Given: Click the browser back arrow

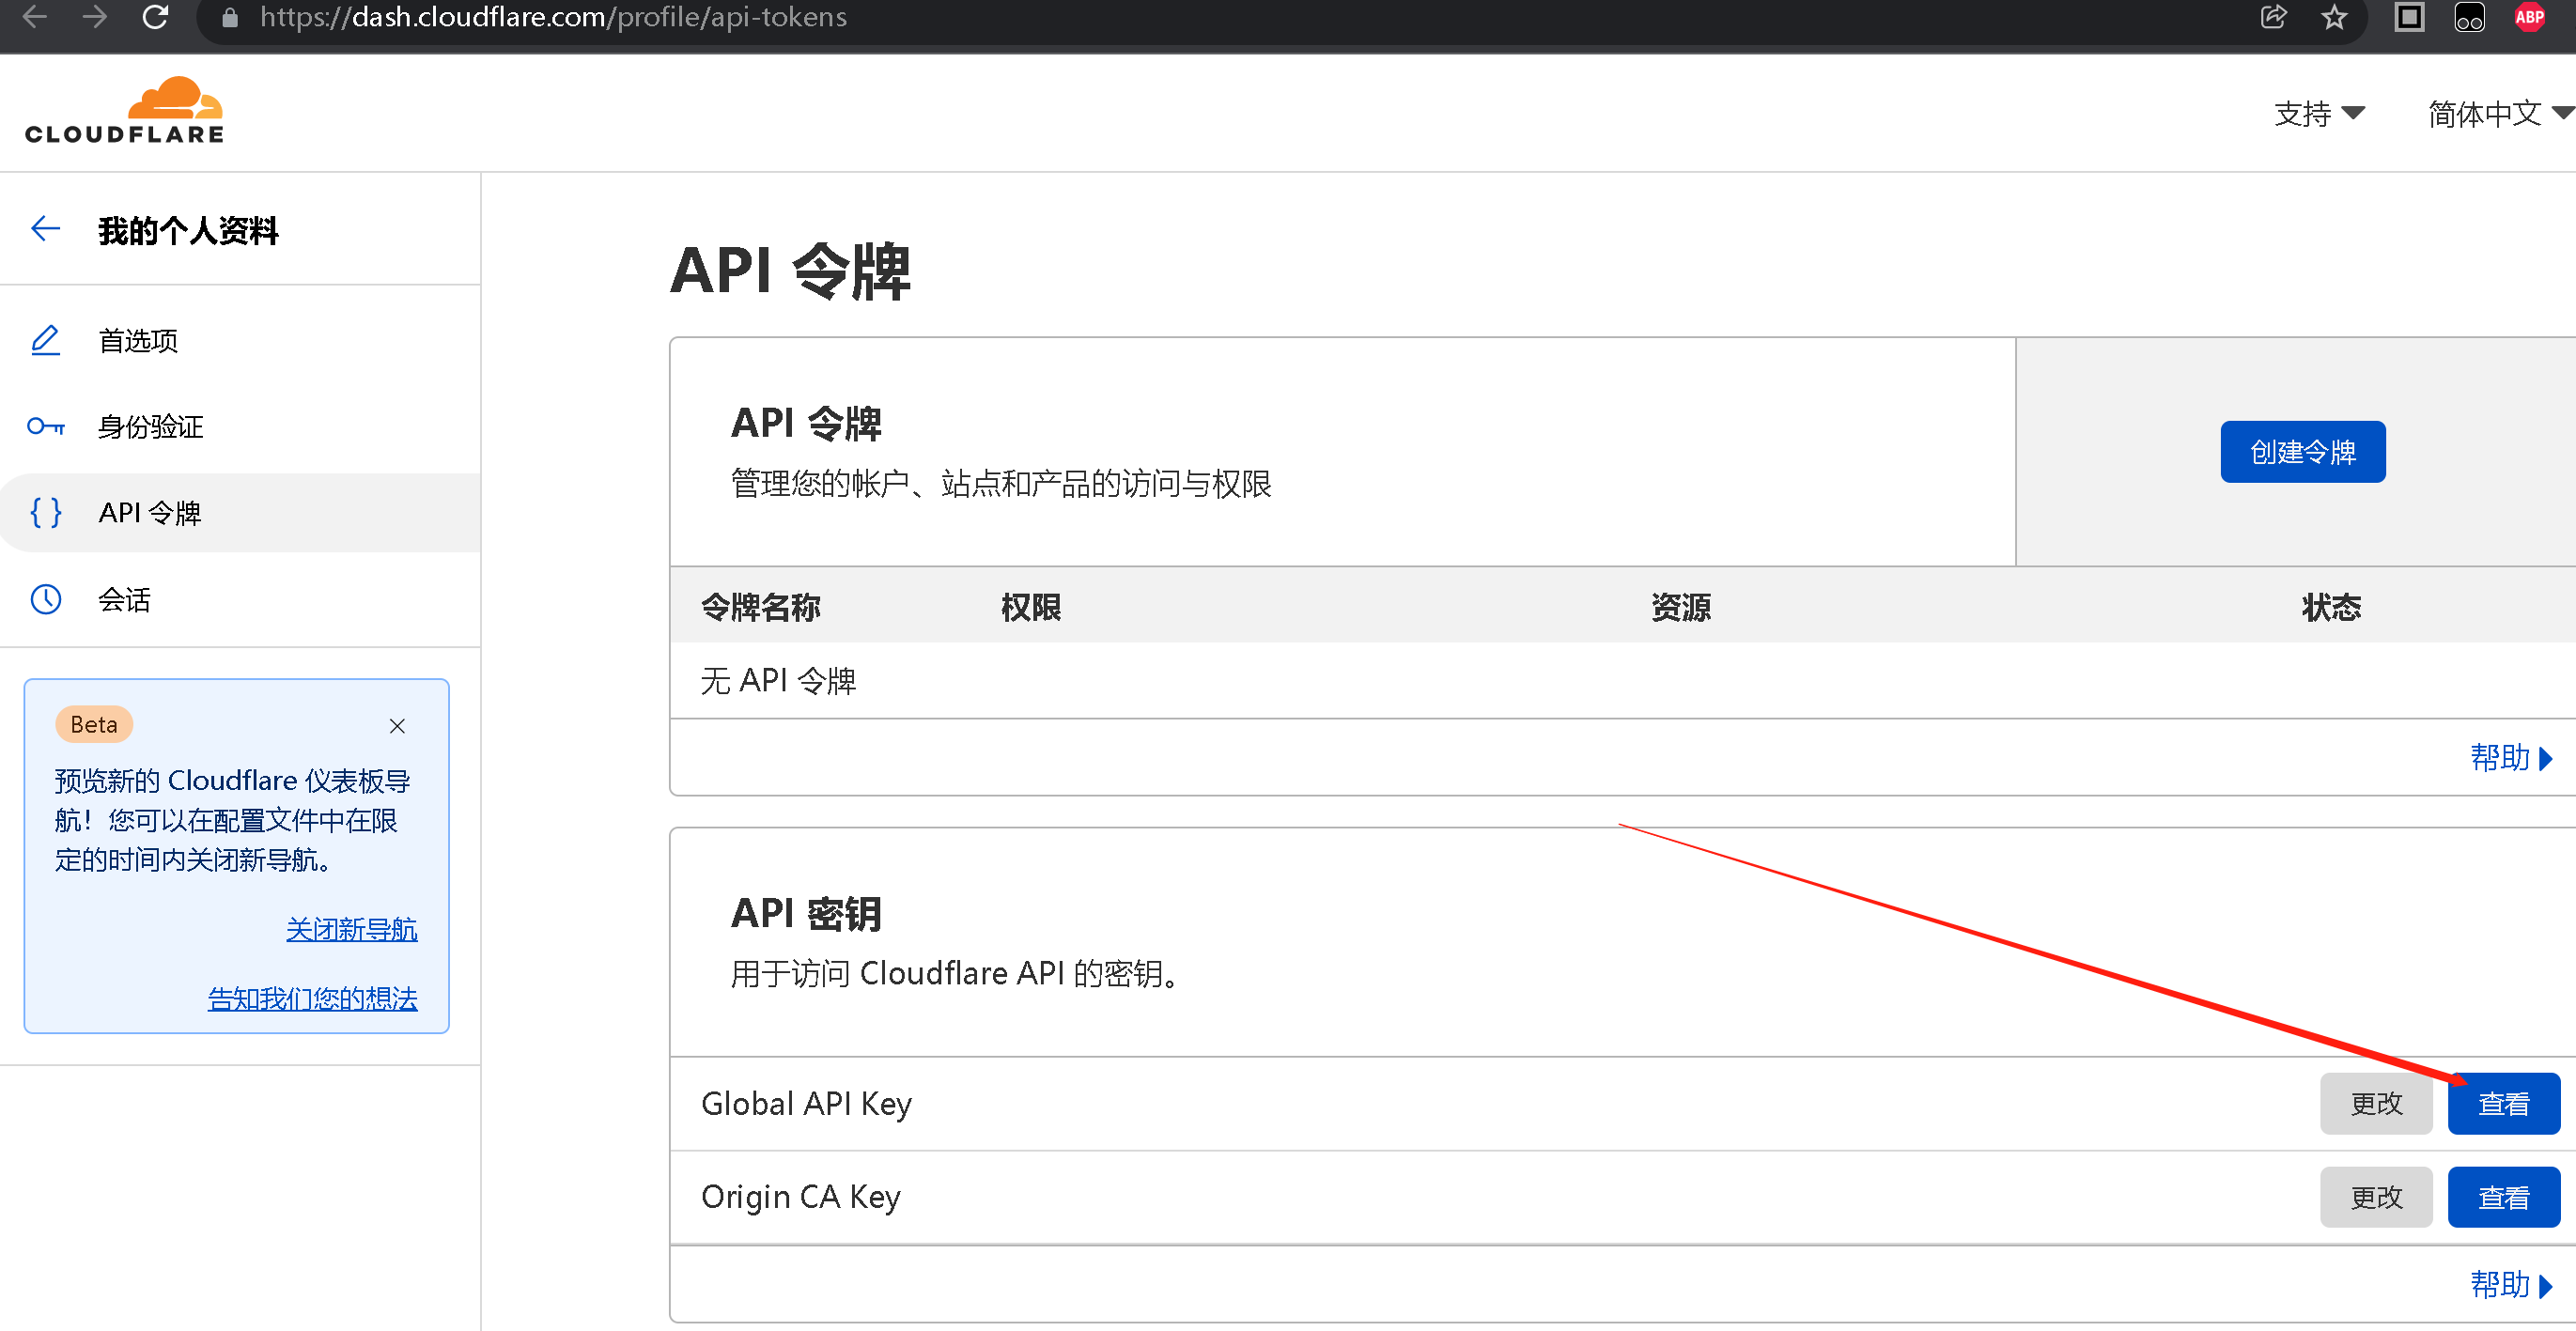Looking at the screenshot, I should [x=35, y=17].
